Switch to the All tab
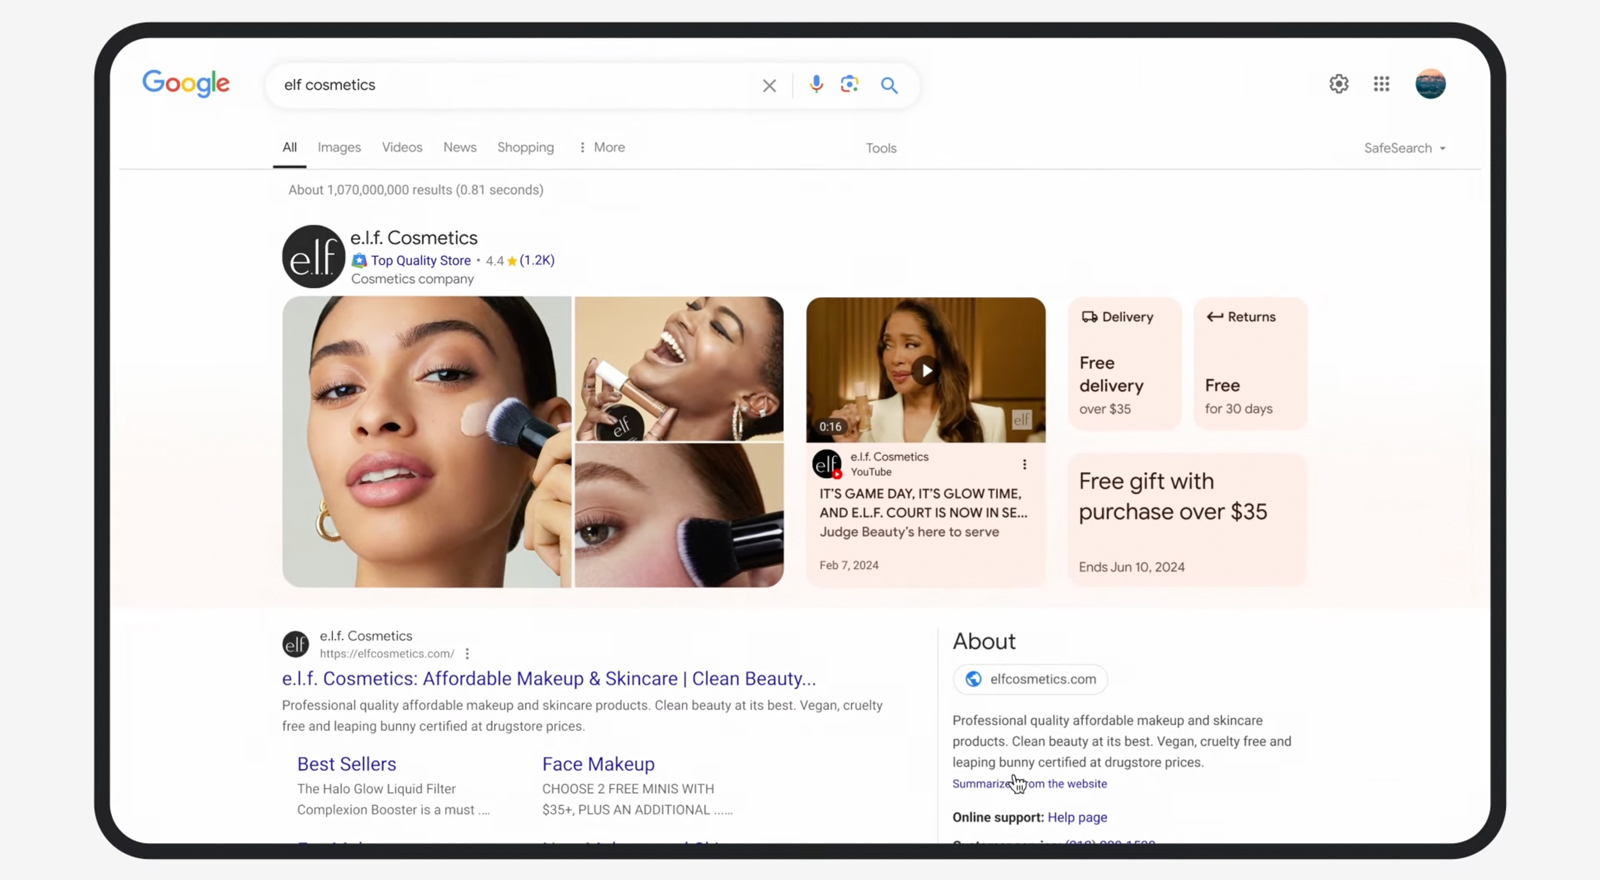 [289, 148]
